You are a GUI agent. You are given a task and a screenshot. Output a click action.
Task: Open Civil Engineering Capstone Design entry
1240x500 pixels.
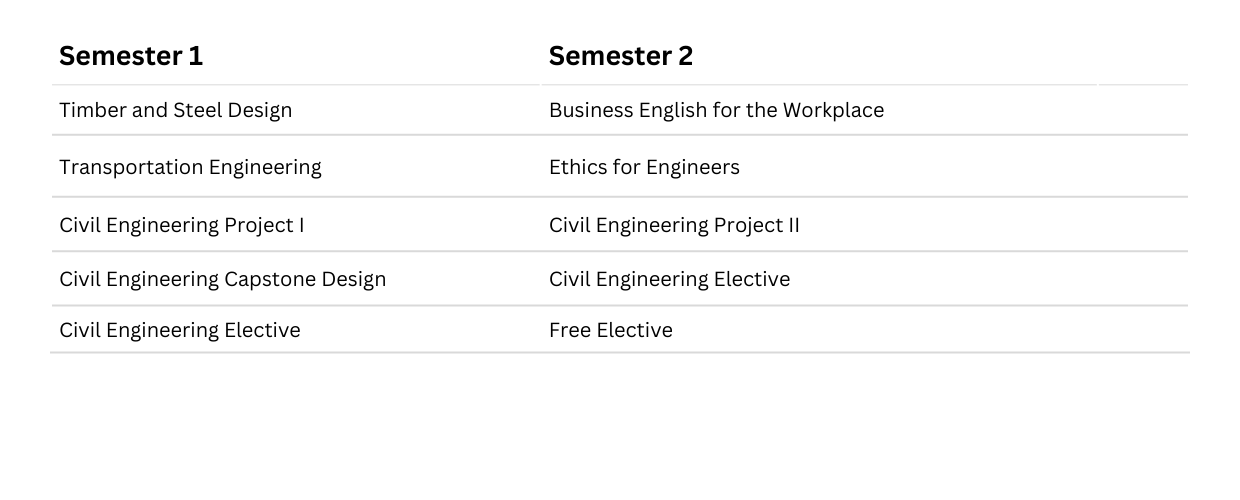[x=223, y=279]
